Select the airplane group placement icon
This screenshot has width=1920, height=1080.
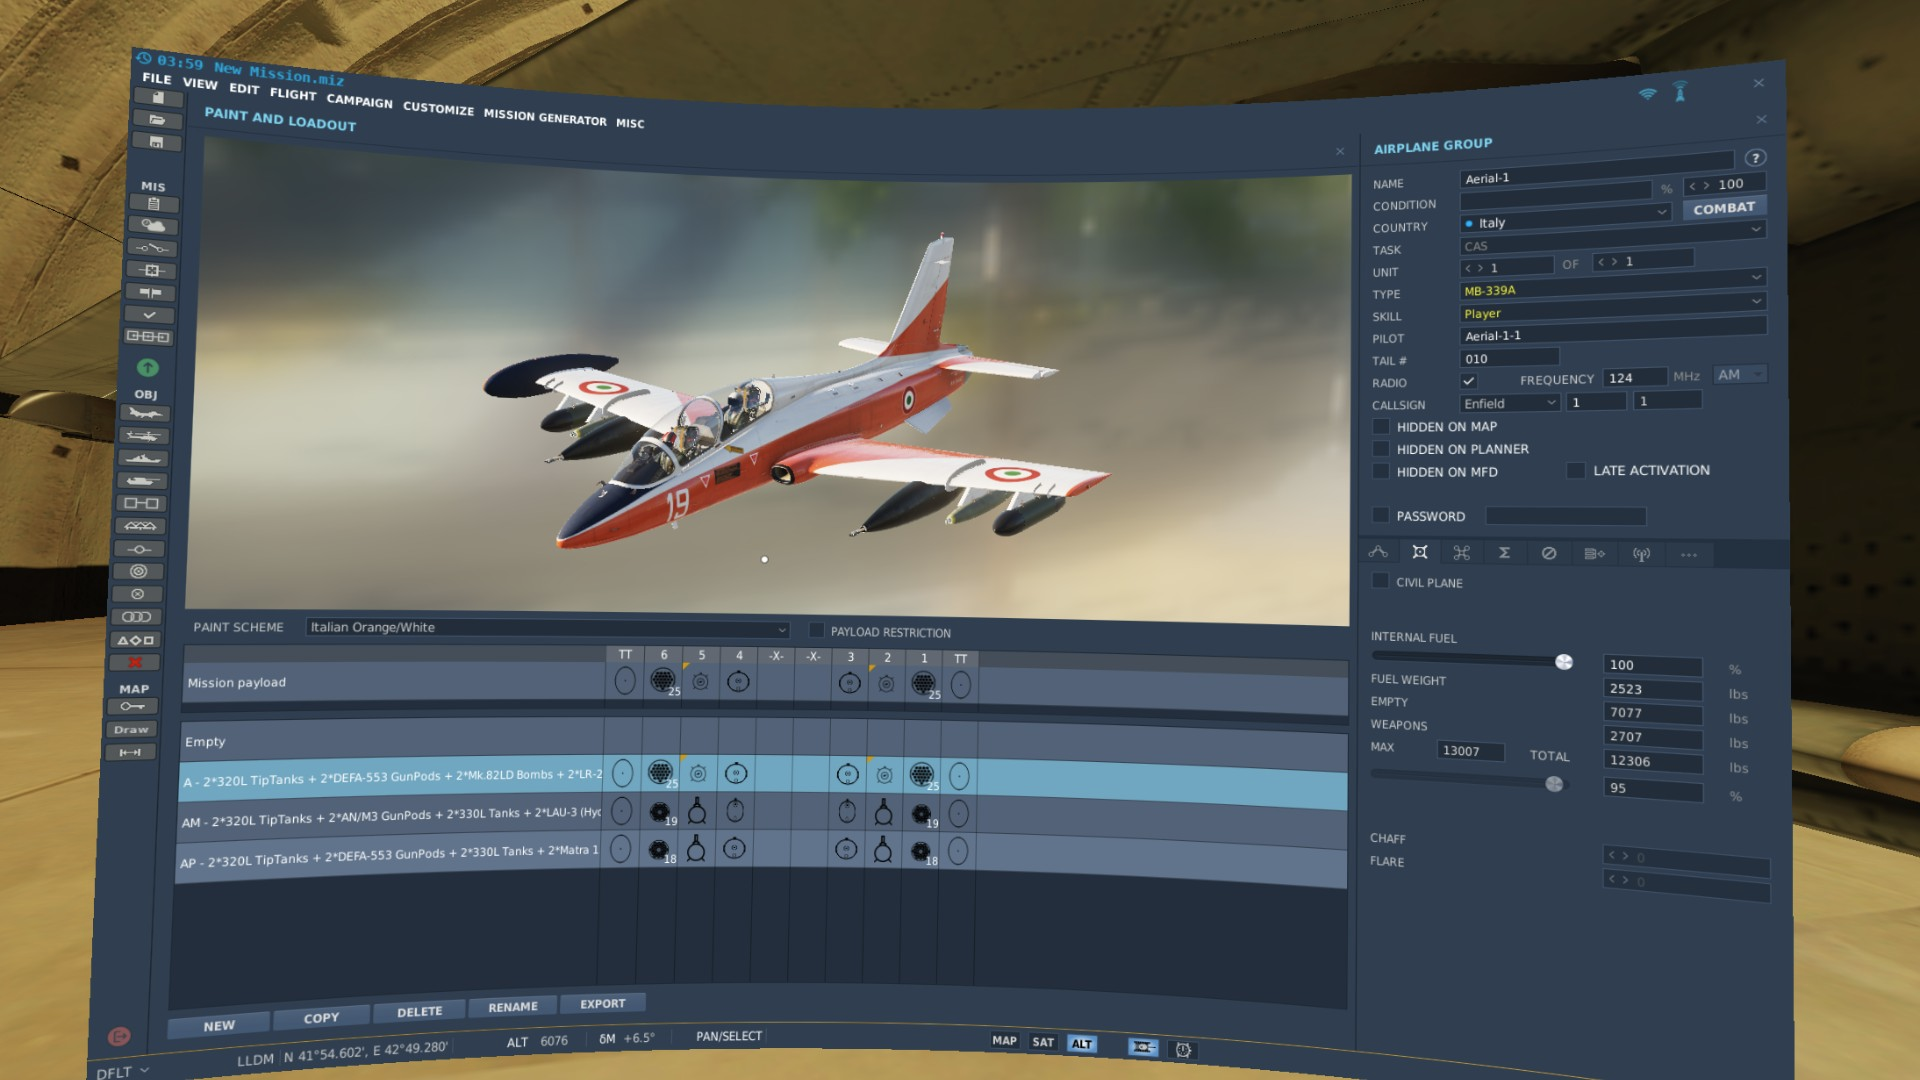[146, 413]
